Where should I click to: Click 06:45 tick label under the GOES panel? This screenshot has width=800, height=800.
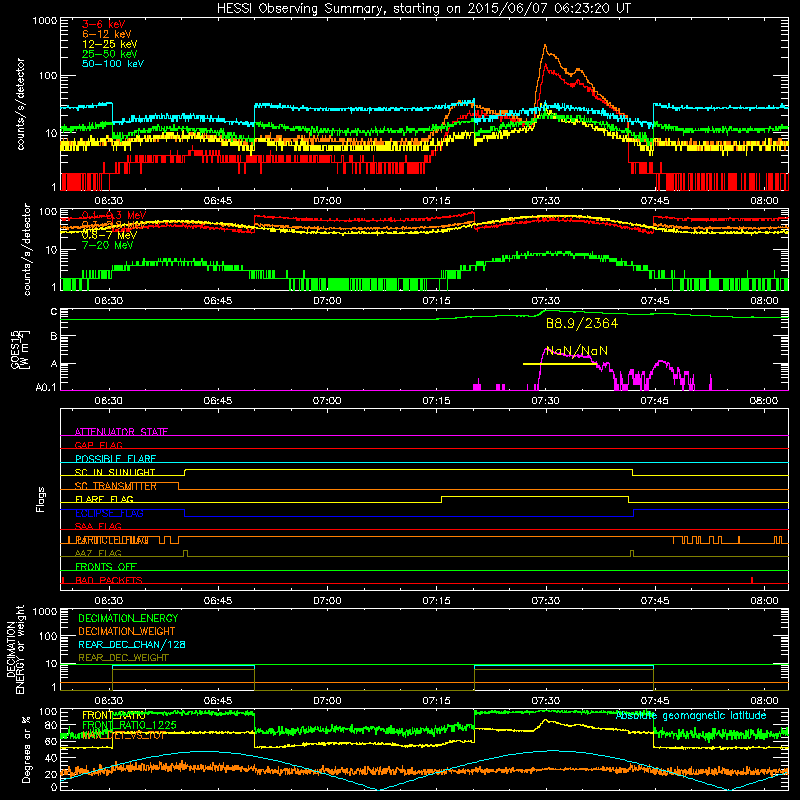coord(217,401)
